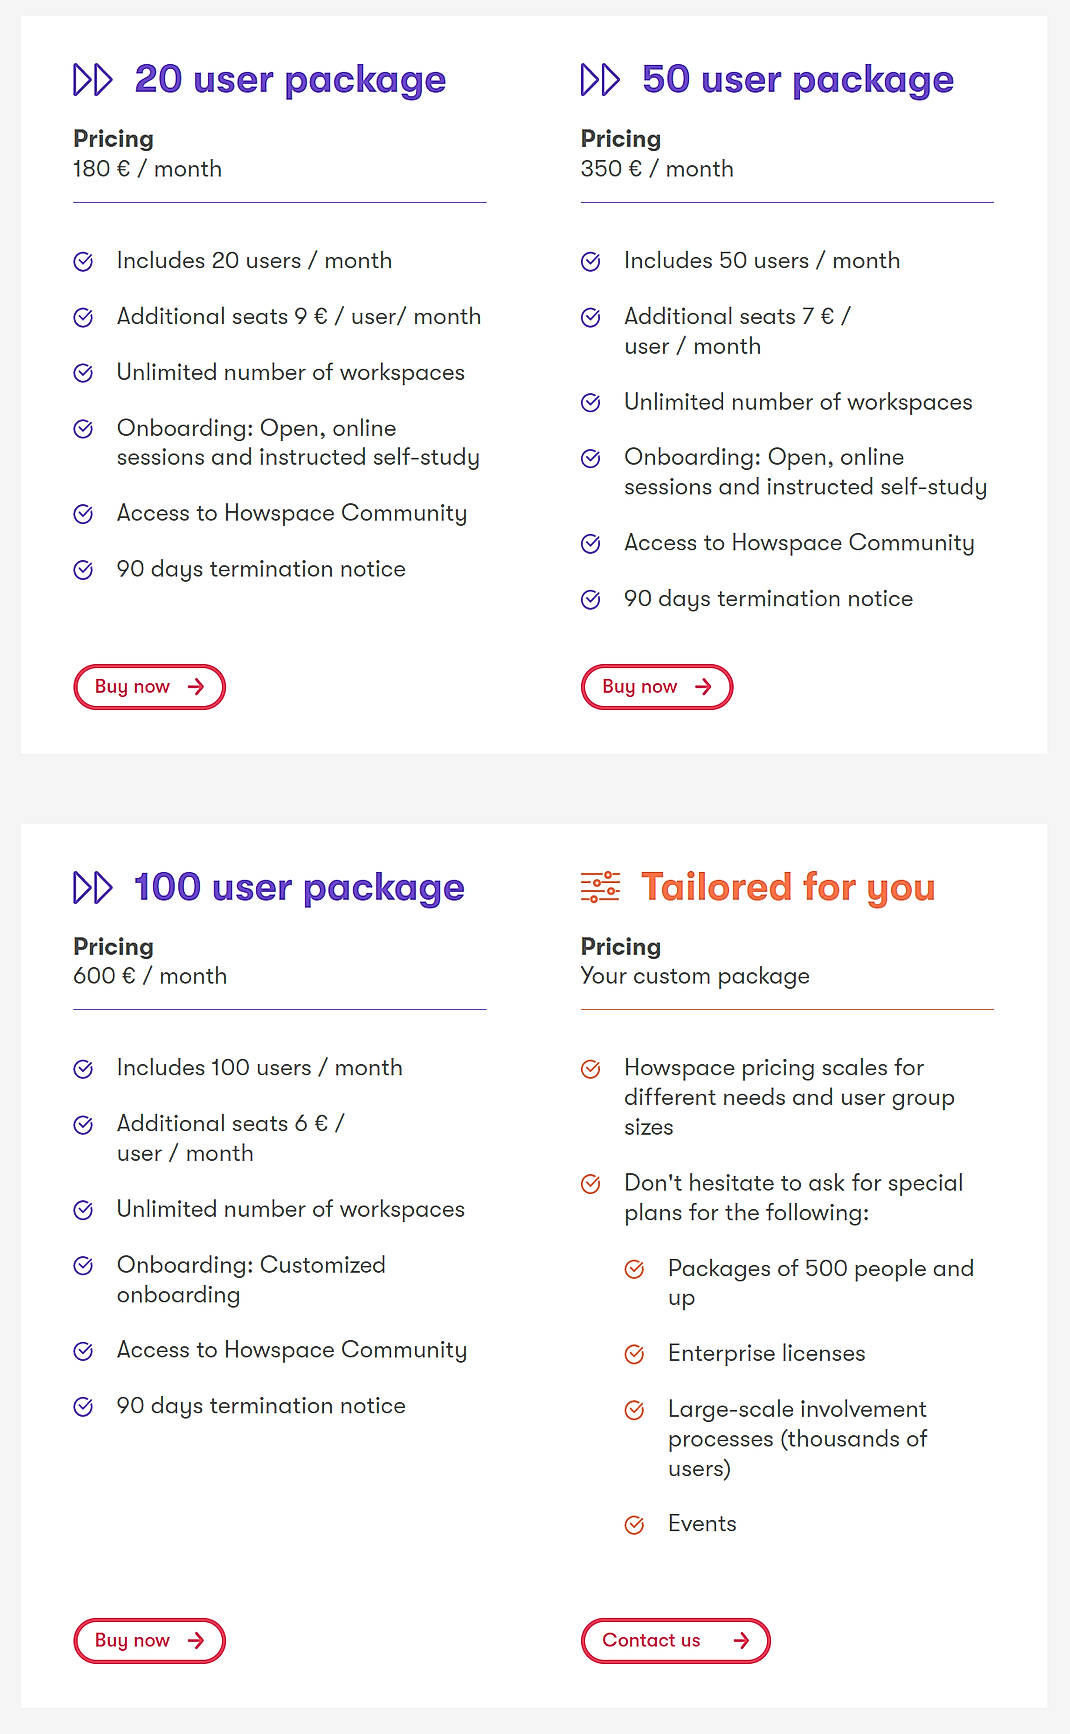
Task: Click the checkmark beside Packages of 500 people and up
Action: [635, 1269]
